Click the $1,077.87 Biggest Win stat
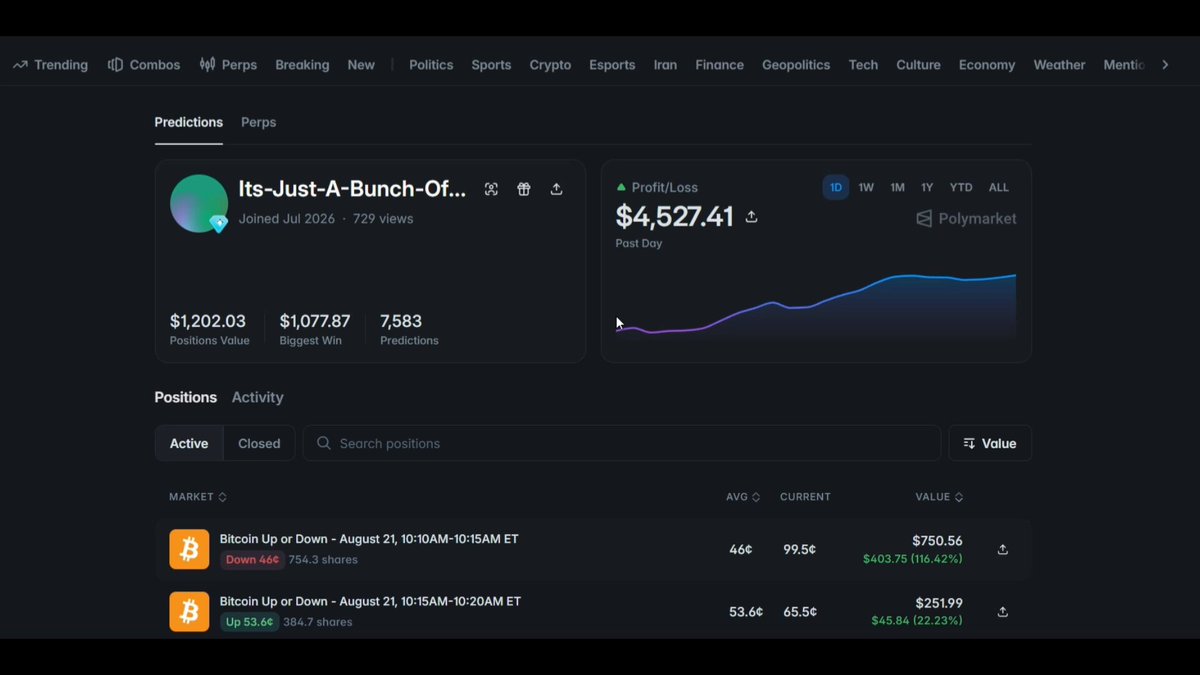The image size is (1200, 675). [315, 329]
